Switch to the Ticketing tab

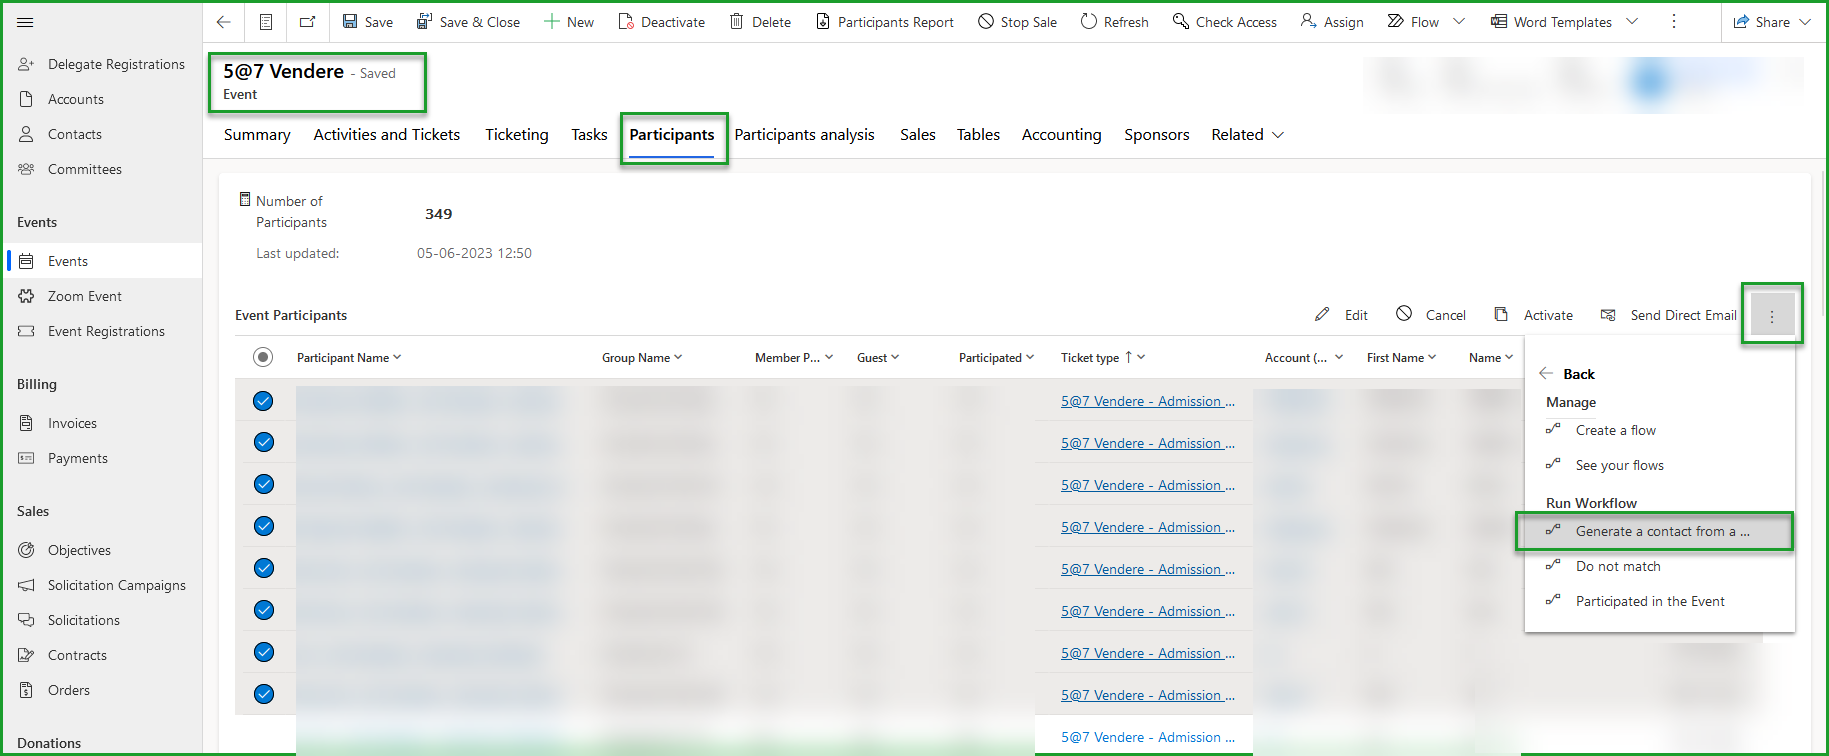click(x=516, y=135)
